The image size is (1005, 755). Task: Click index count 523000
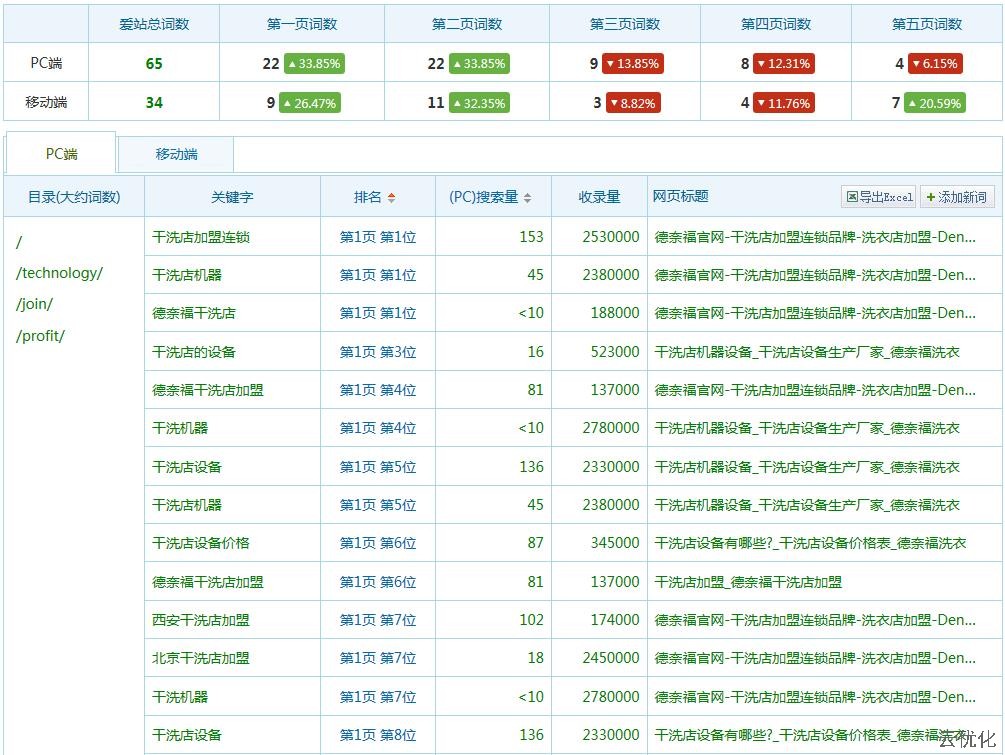coord(615,352)
